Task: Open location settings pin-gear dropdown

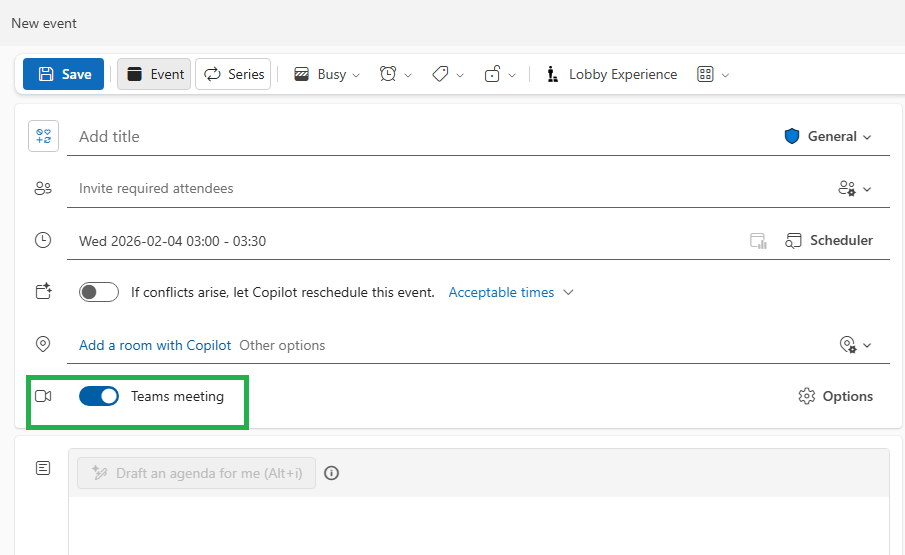Action: point(855,345)
